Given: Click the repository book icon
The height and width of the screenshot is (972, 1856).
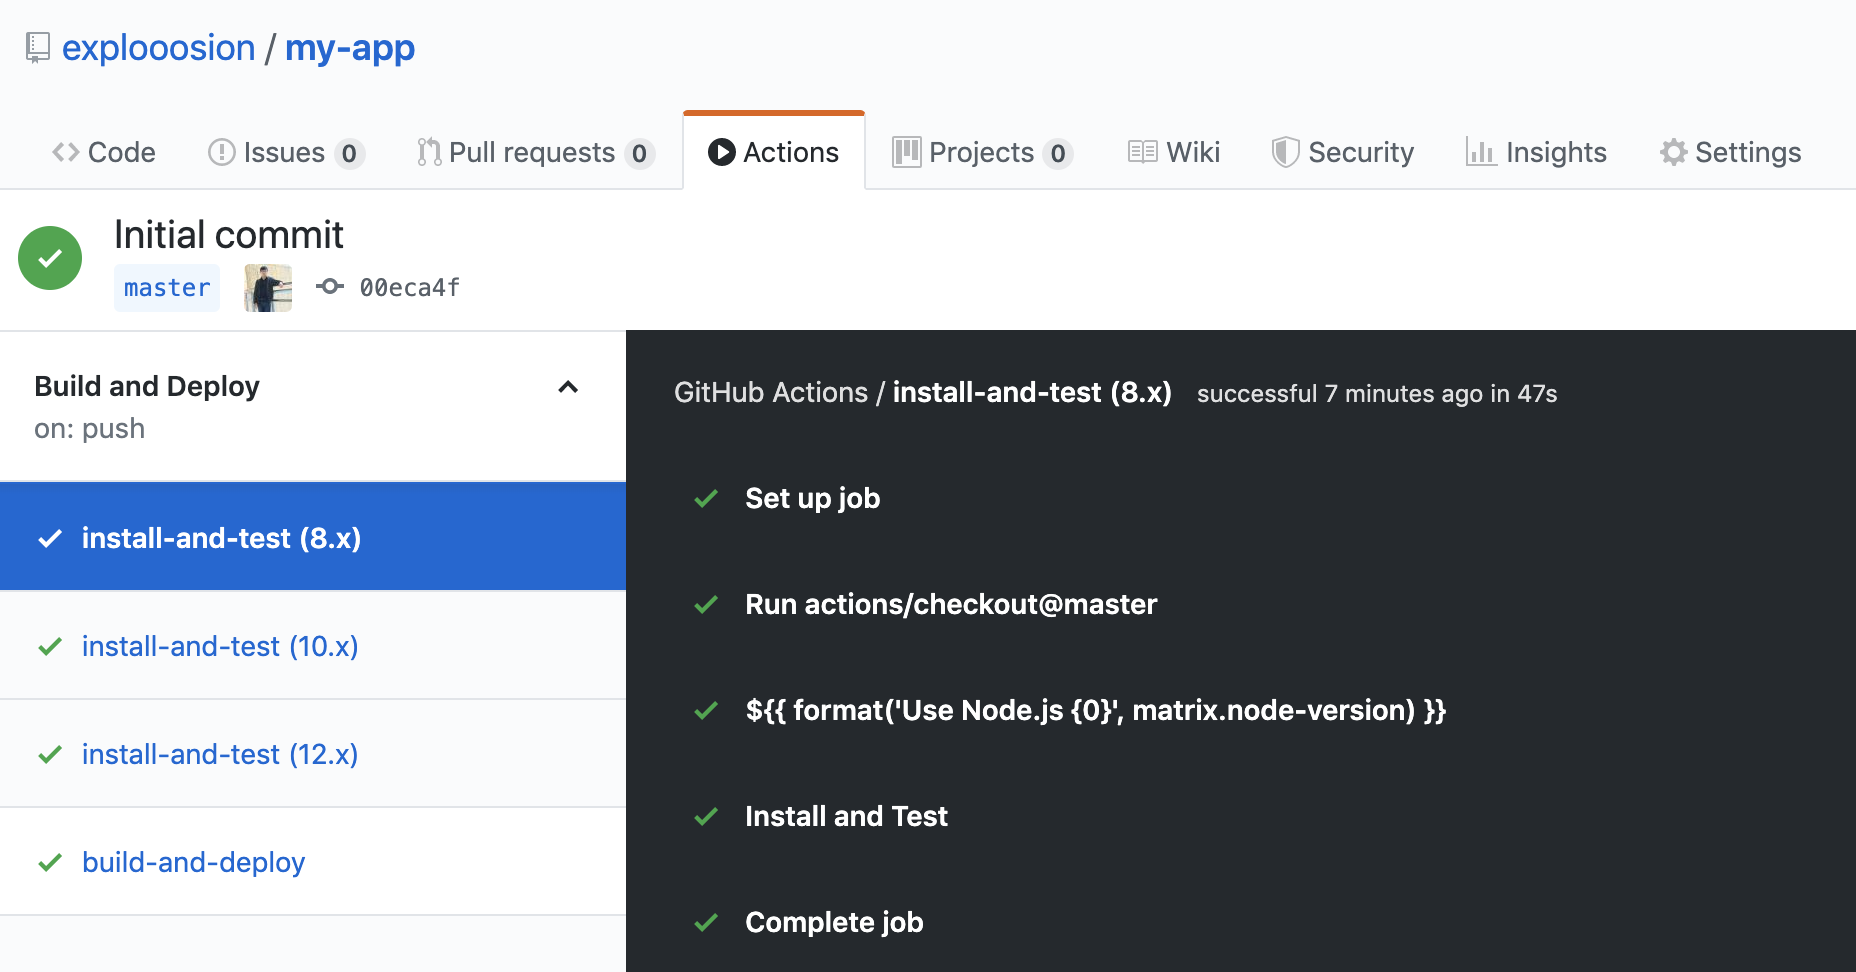Looking at the screenshot, I should (x=38, y=48).
